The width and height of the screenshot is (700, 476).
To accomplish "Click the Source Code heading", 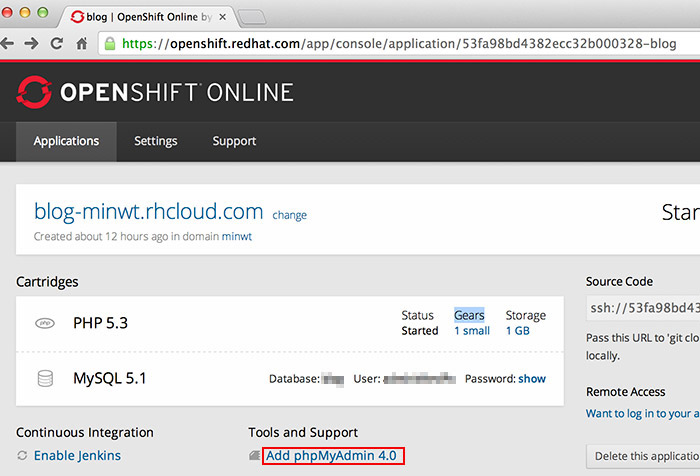I will click(619, 281).
